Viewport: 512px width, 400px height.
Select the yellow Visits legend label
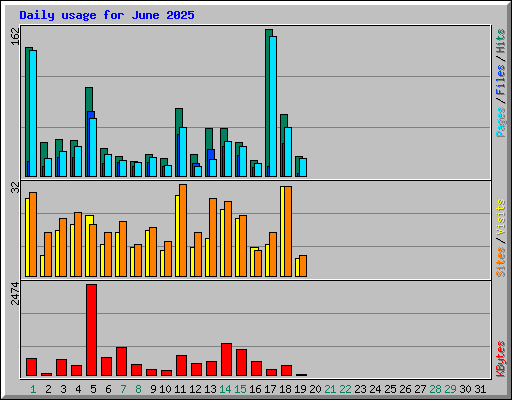501,218
